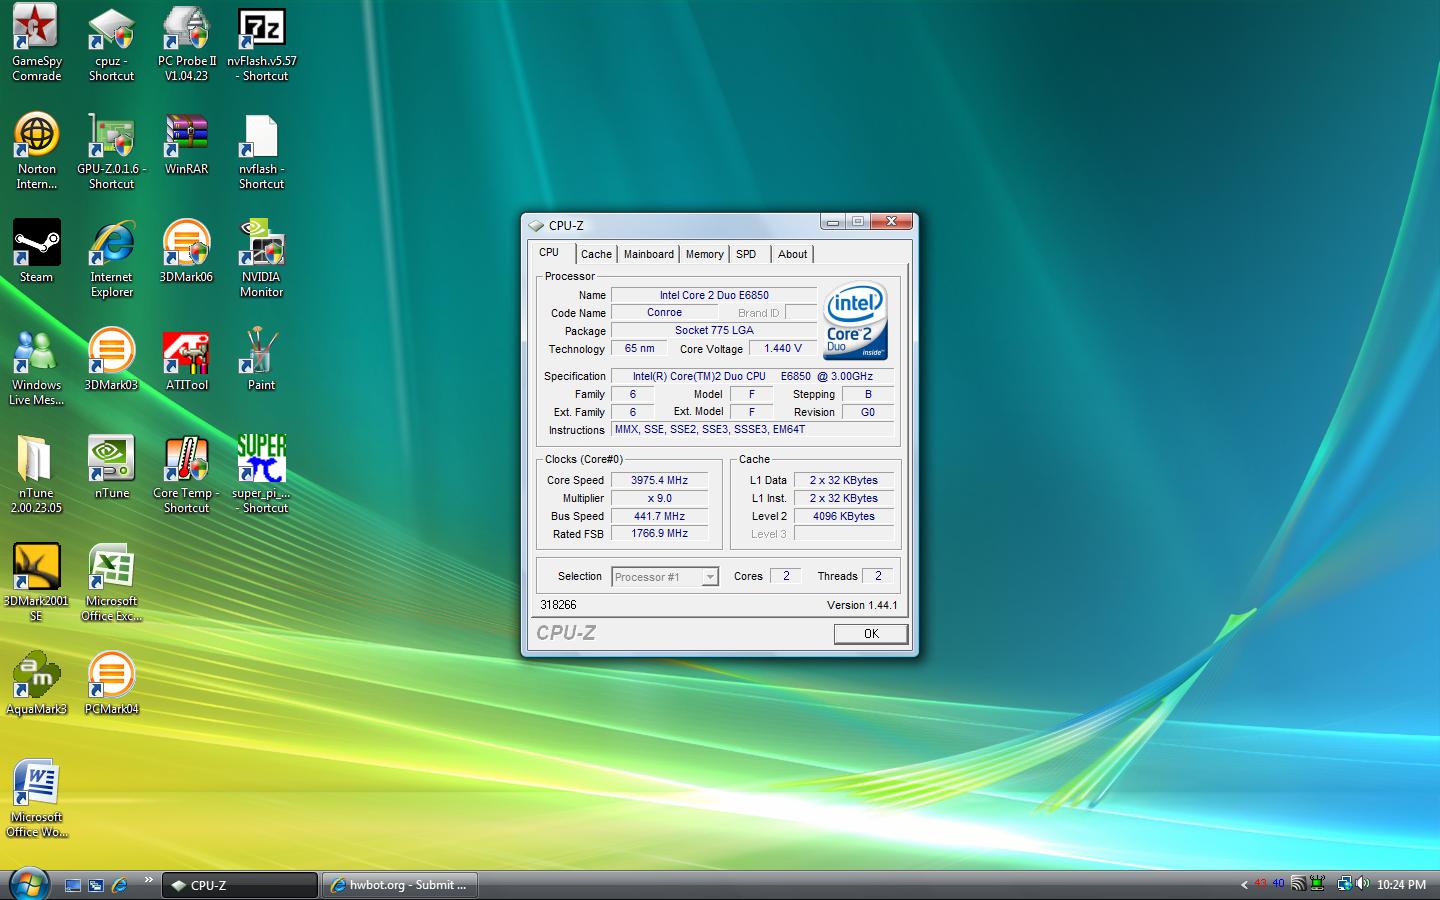The width and height of the screenshot is (1440, 900).
Task: Select the nvFlash v5.57 shortcut icon
Action: [261, 42]
